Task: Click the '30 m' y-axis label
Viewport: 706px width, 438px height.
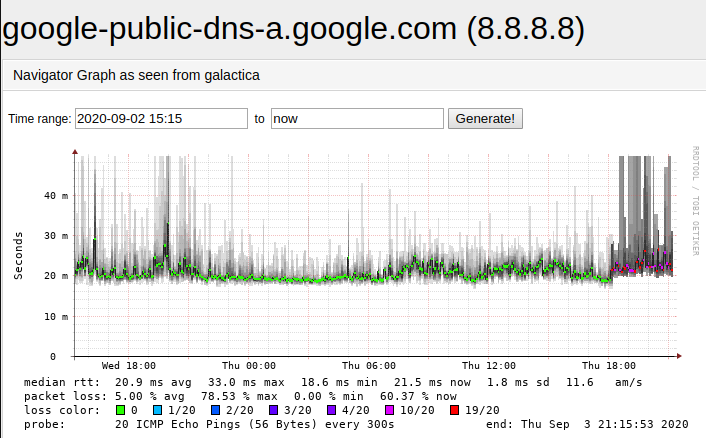Action: pos(56,236)
